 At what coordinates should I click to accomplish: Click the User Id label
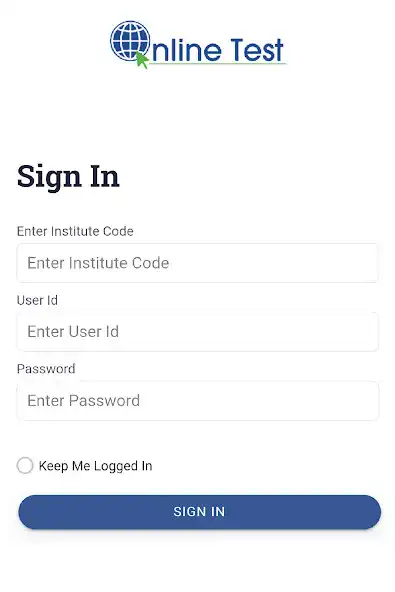coord(37,300)
